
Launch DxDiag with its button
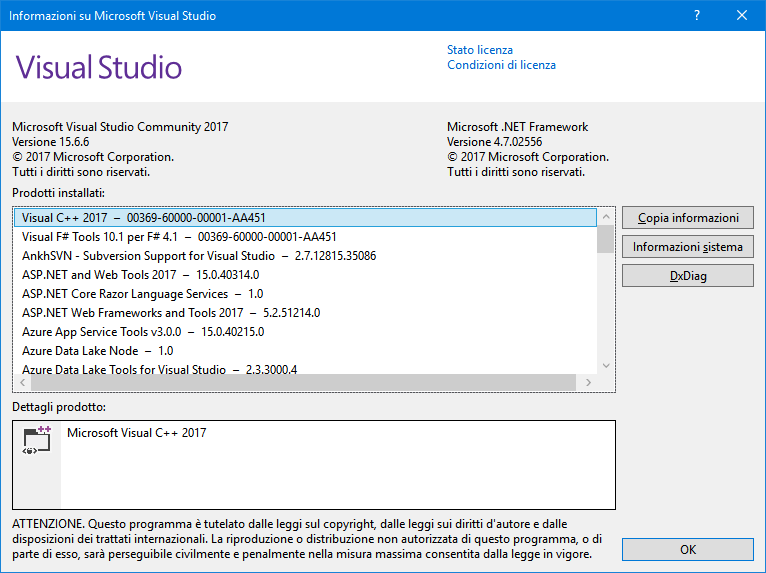click(687, 275)
